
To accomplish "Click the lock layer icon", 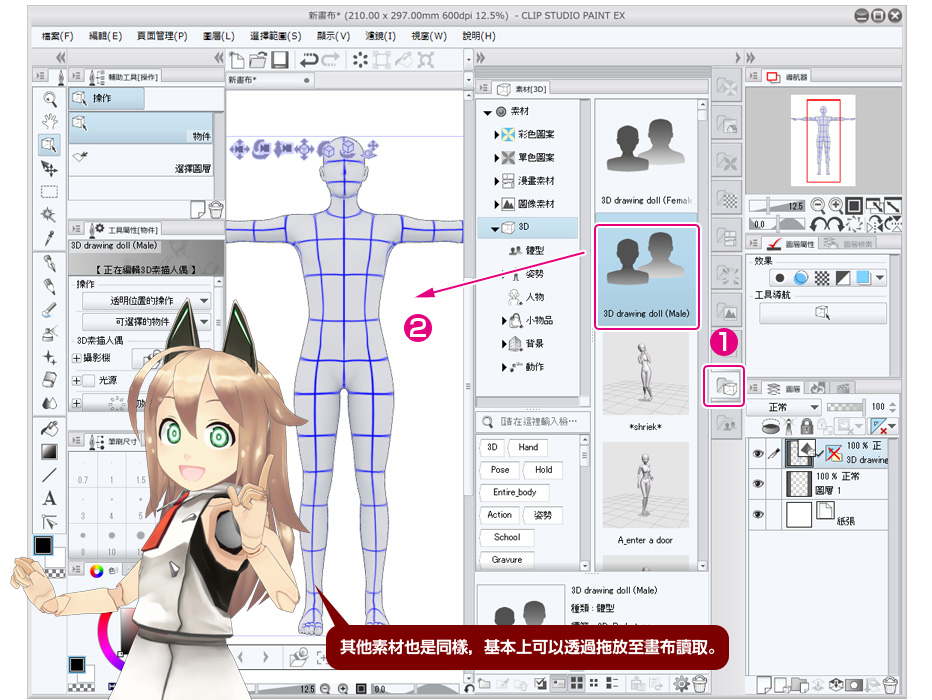I will pyautogui.click(x=807, y=426).
